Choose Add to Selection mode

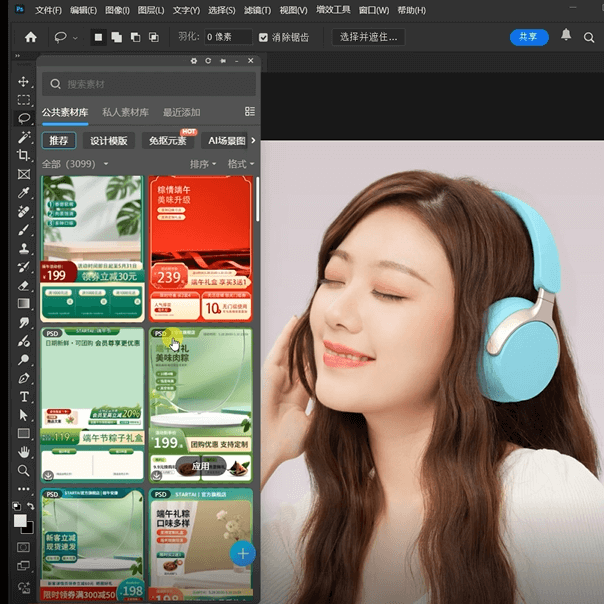click(x=117, y=37)
